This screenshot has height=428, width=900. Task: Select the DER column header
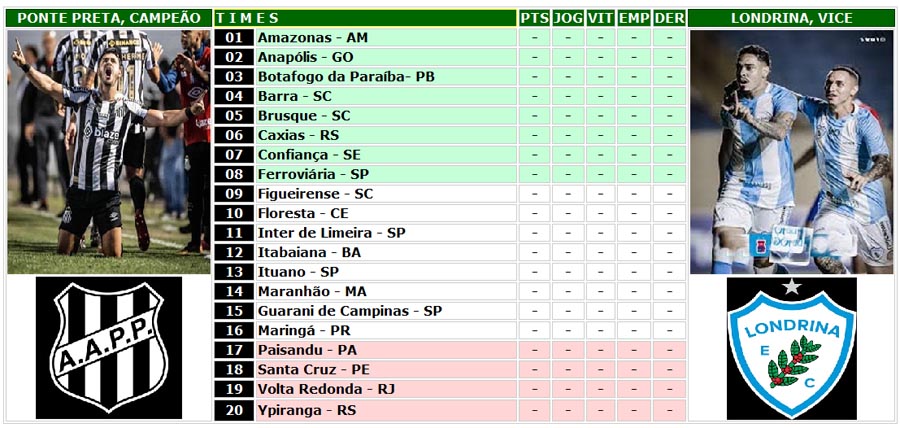pos(669,18)
